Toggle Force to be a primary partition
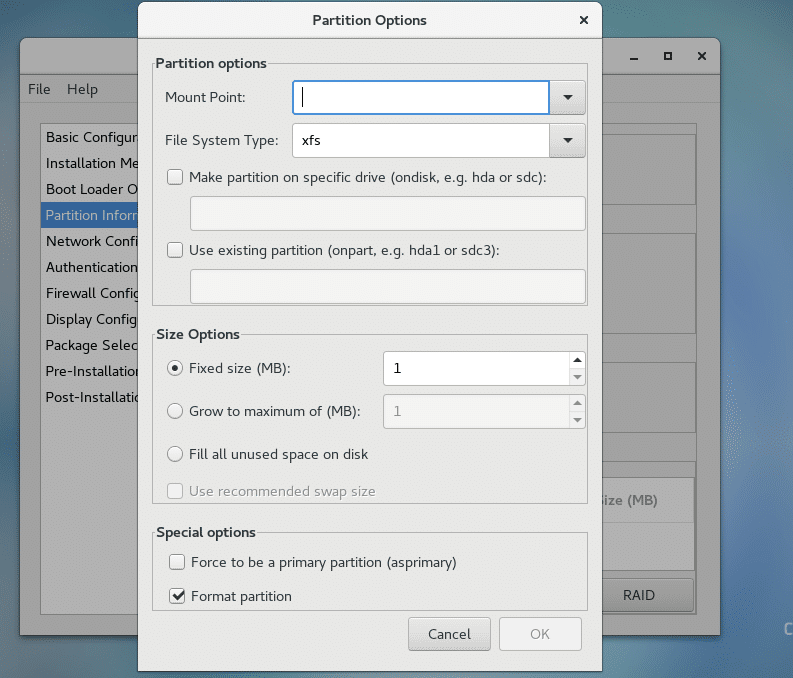This screenshot has height=678, width=793. (177, 562)
